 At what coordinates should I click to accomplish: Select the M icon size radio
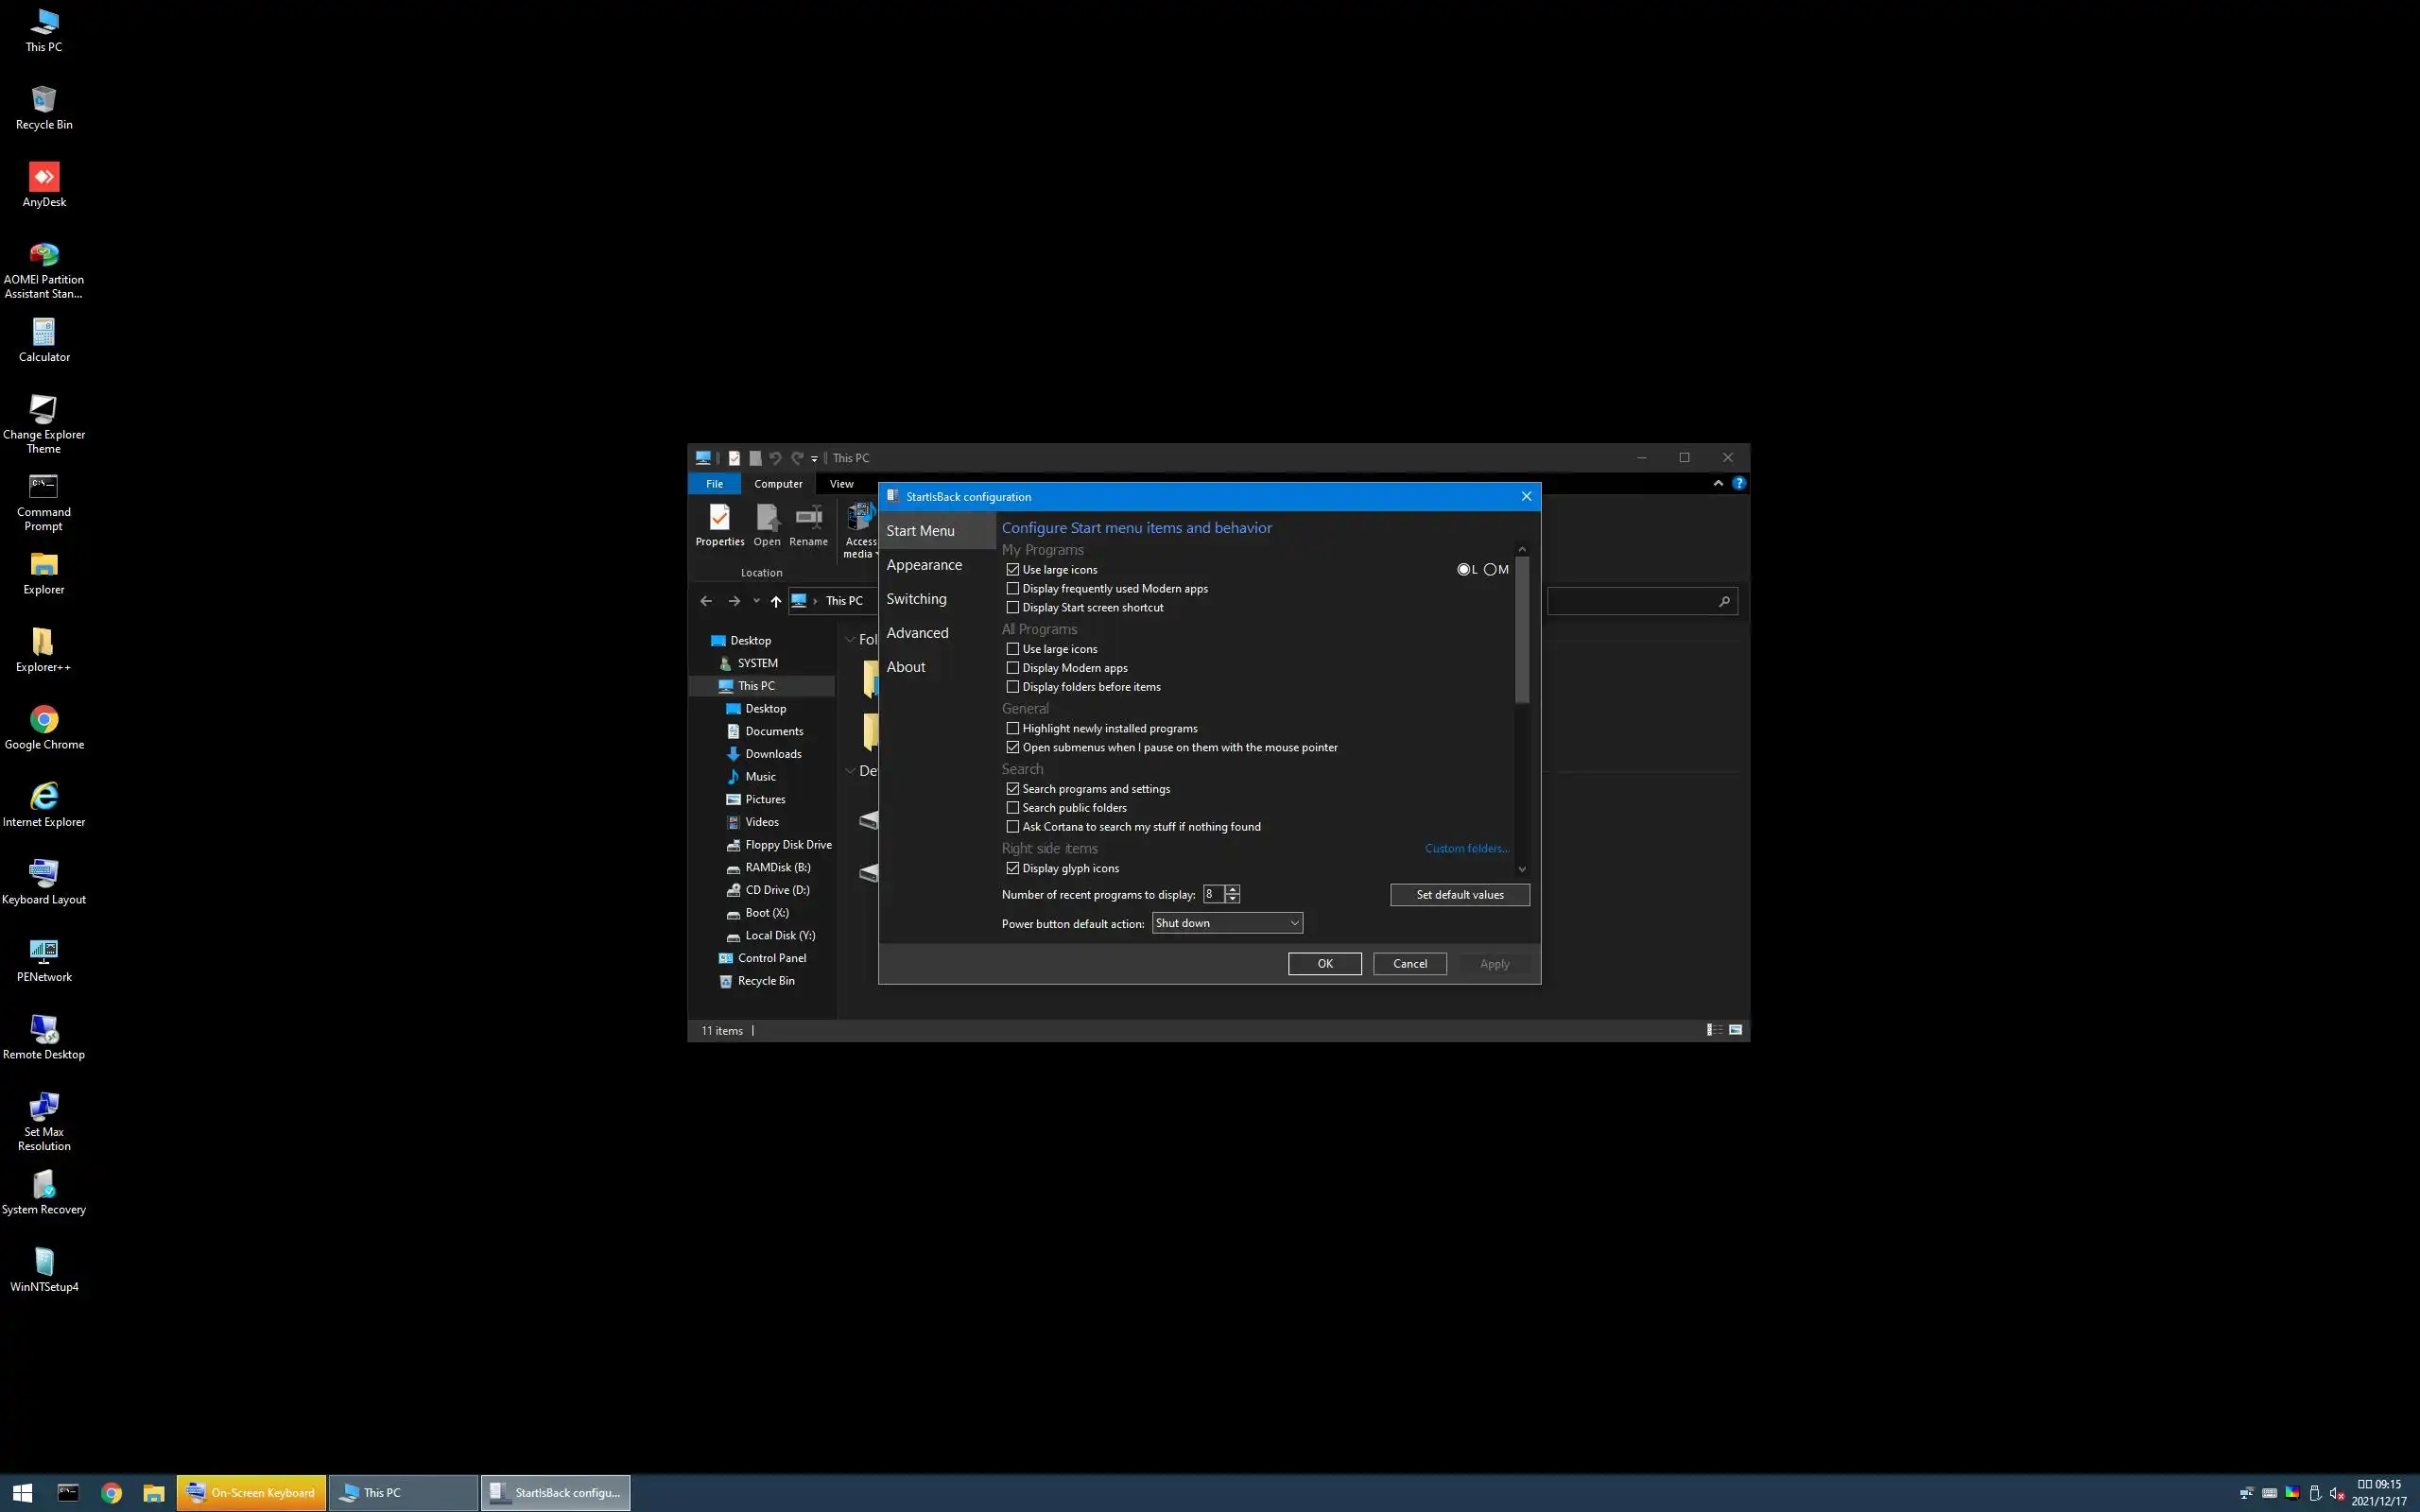click(x=1490, y=570)
